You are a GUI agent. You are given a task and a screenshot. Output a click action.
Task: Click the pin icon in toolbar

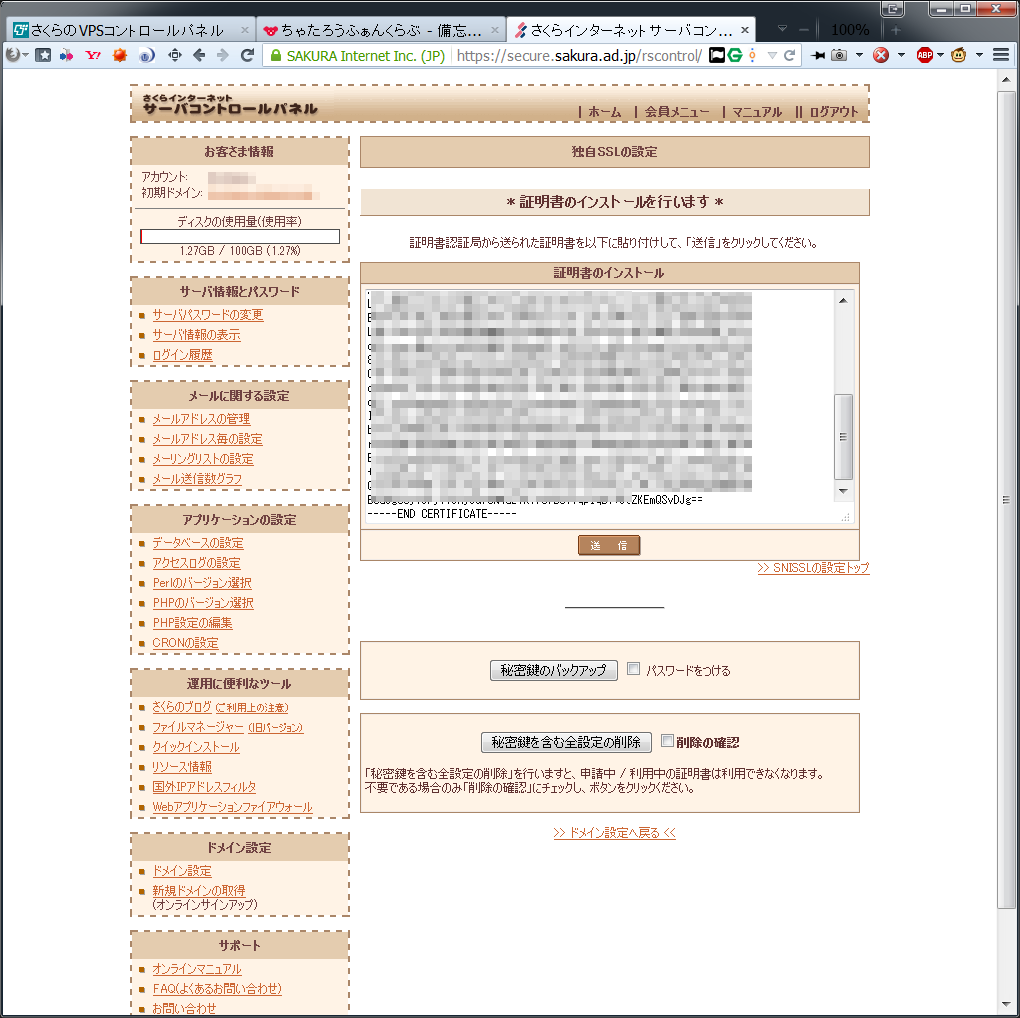coord(818,55)
